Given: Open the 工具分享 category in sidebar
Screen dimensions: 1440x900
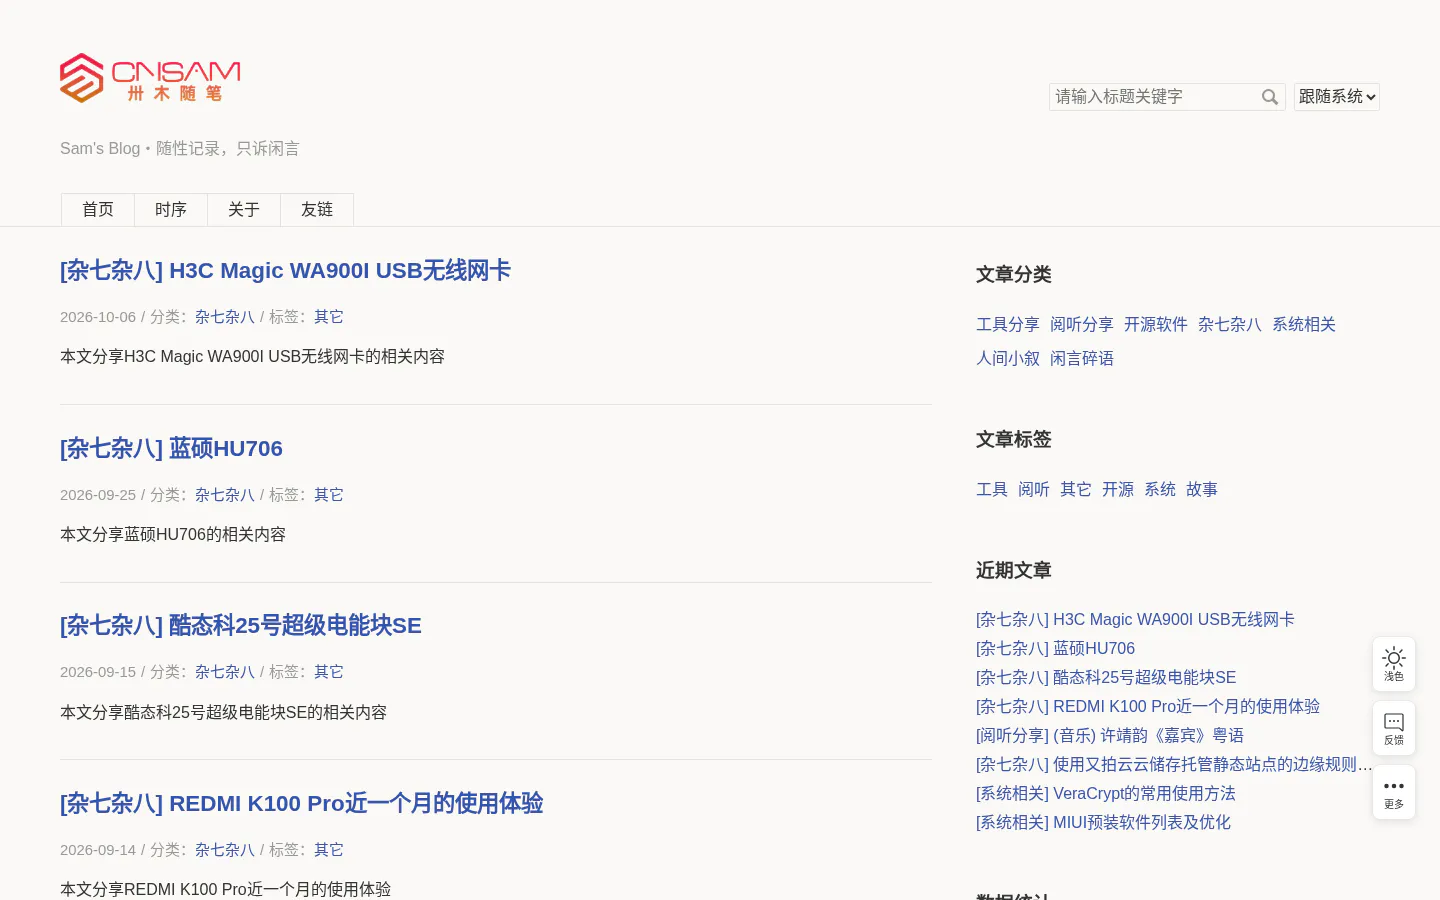Looking at the screenshot, I should point(1008,325).
